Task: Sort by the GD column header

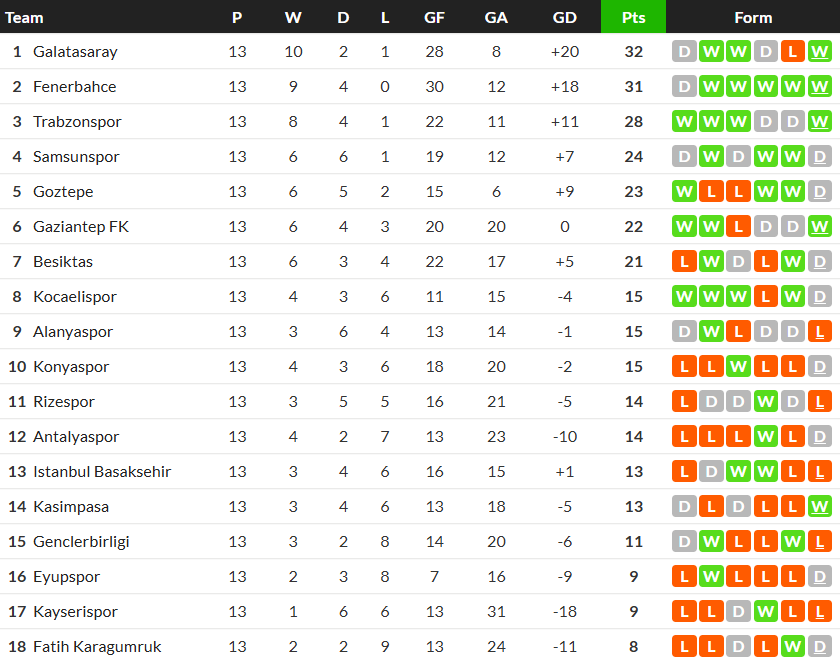Action: click(x=564, y=17)
